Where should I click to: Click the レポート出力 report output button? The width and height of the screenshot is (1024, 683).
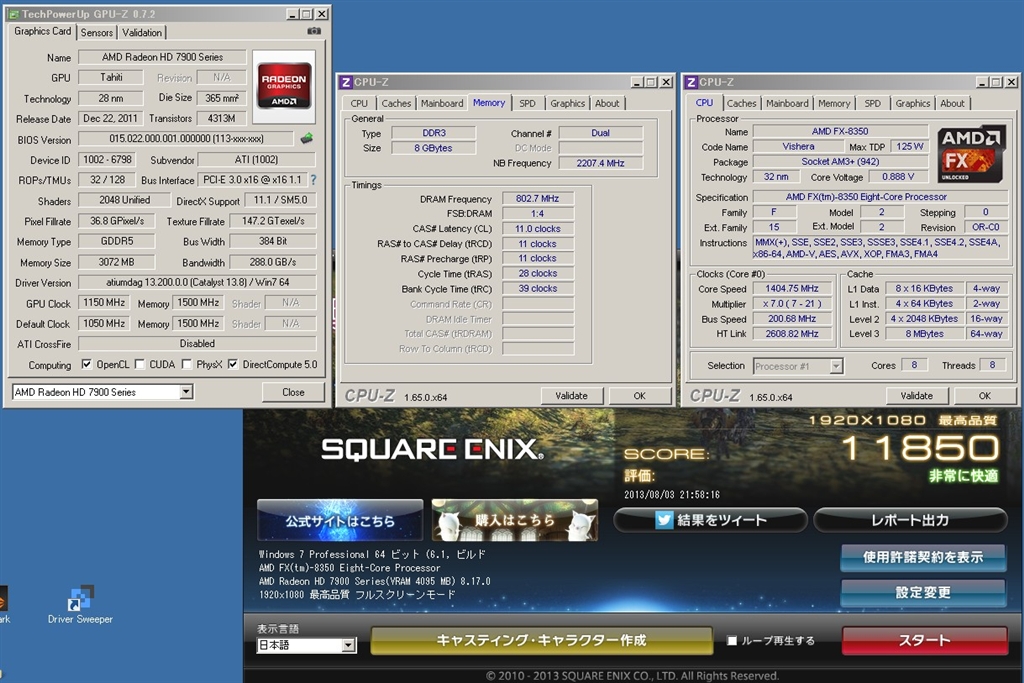tap(910, 520)
